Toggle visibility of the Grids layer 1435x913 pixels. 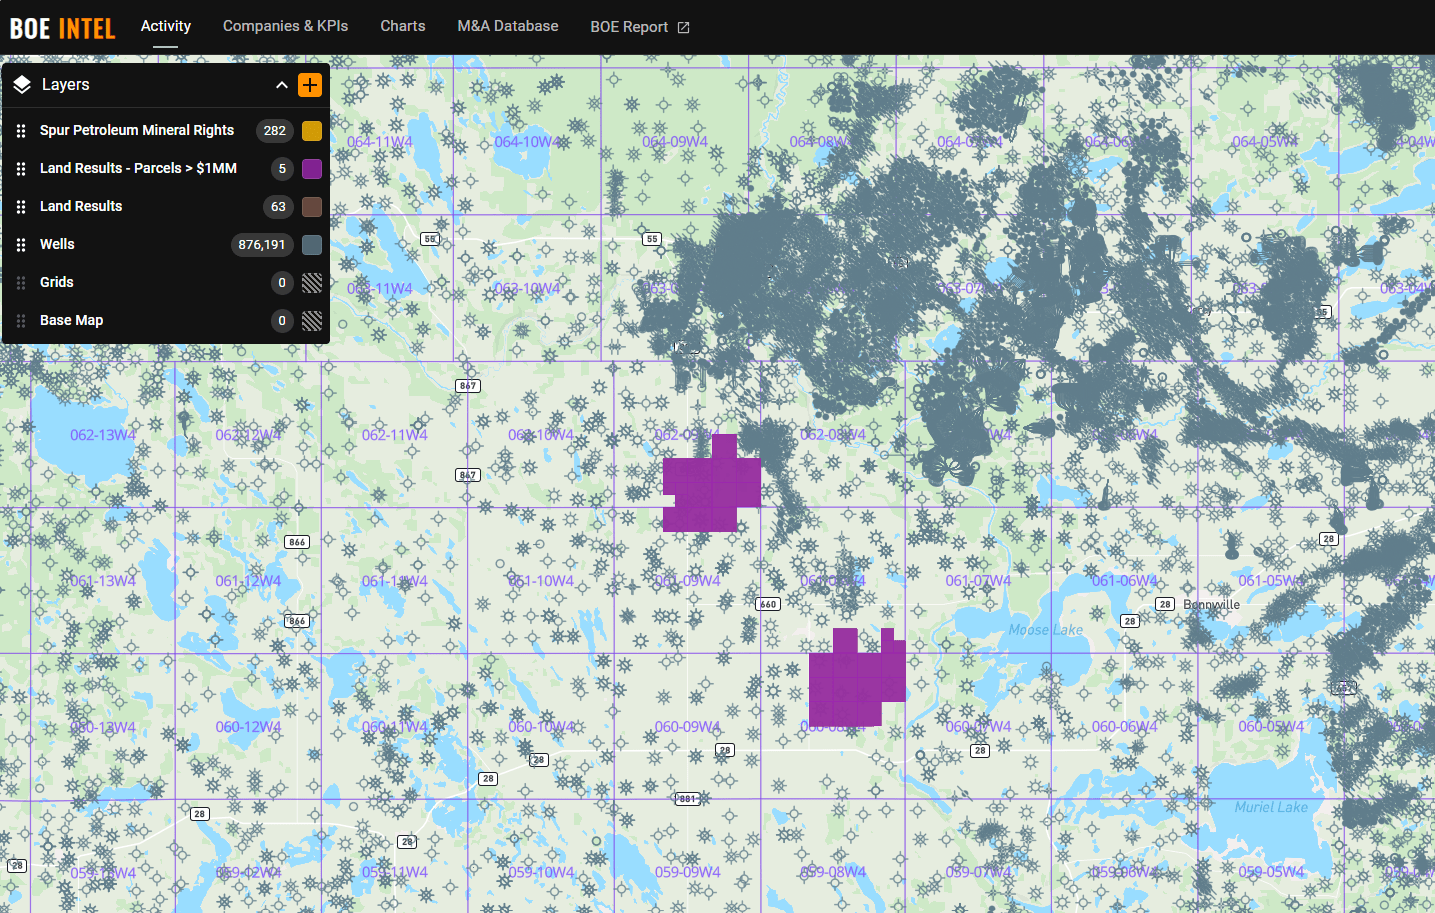tap(311, 282)
